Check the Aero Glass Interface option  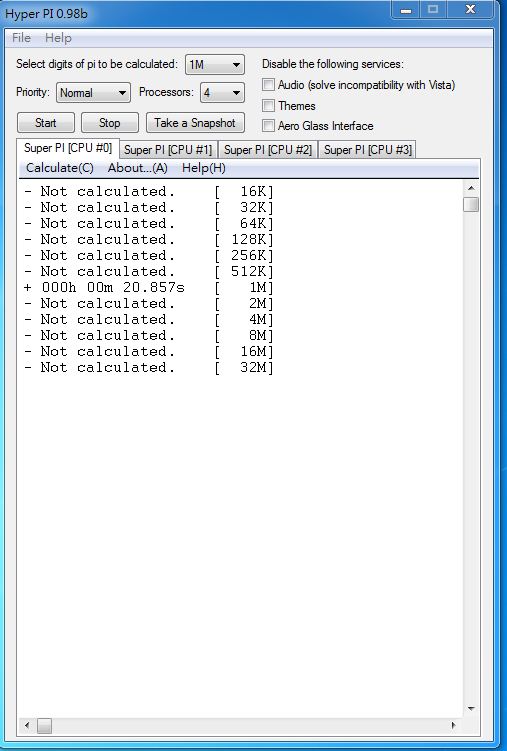(x=269, y=126)
